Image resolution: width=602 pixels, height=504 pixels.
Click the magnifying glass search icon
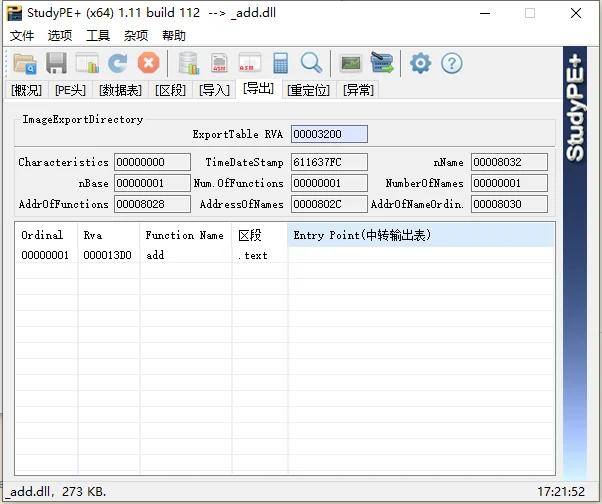point(311,63)
